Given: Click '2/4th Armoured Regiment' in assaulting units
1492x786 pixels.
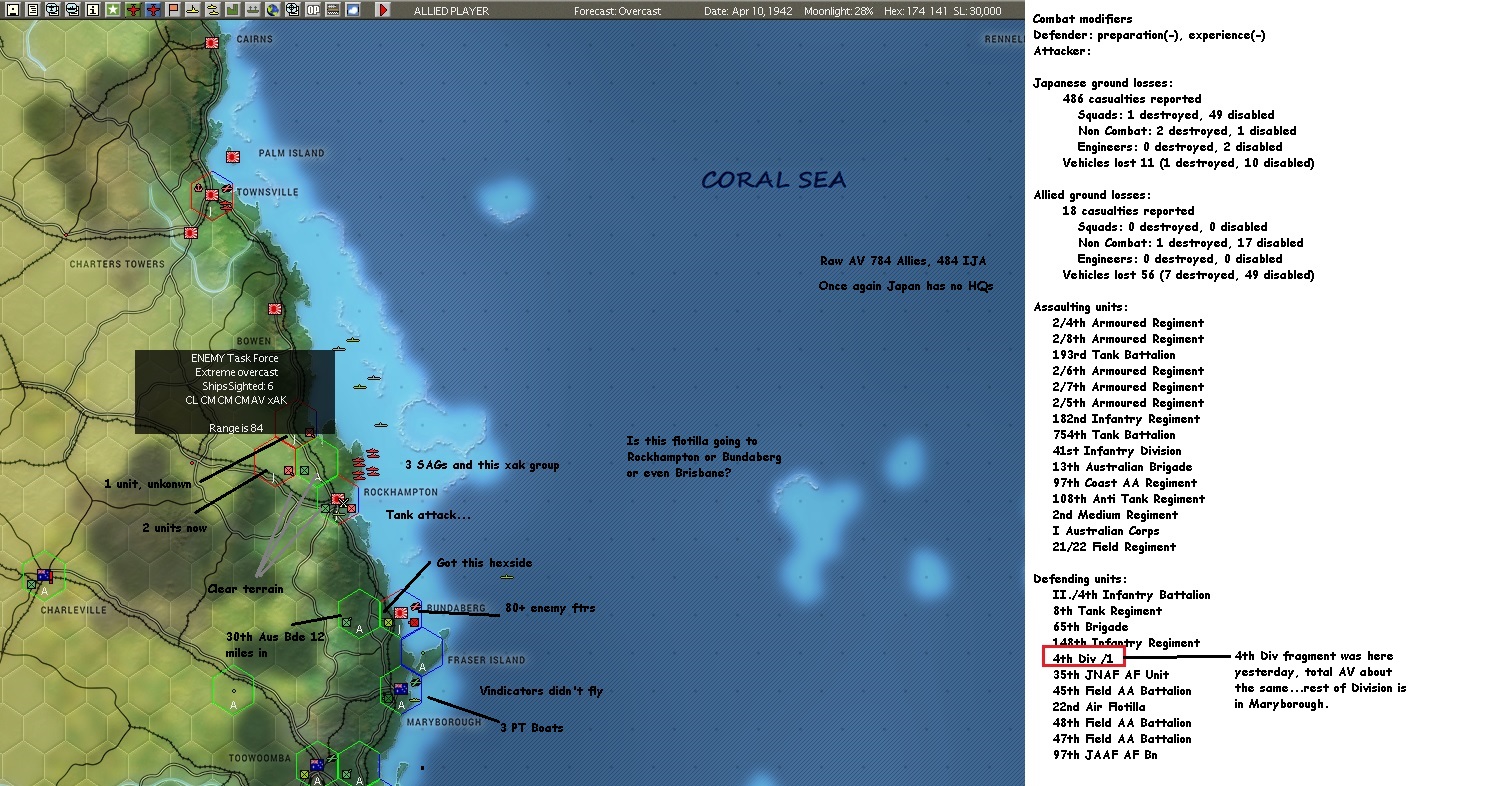Looking at the screenshot, I should (1128, 323).
